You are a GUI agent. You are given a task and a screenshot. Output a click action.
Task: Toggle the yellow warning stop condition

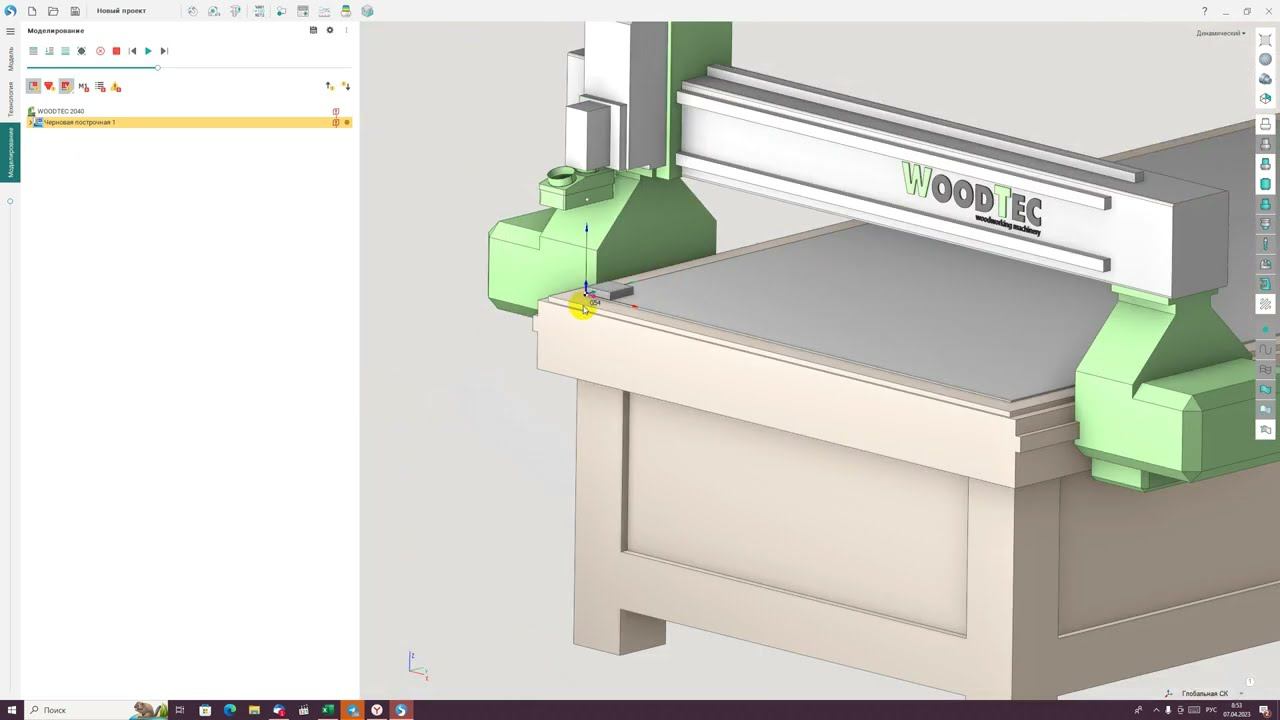116,87
